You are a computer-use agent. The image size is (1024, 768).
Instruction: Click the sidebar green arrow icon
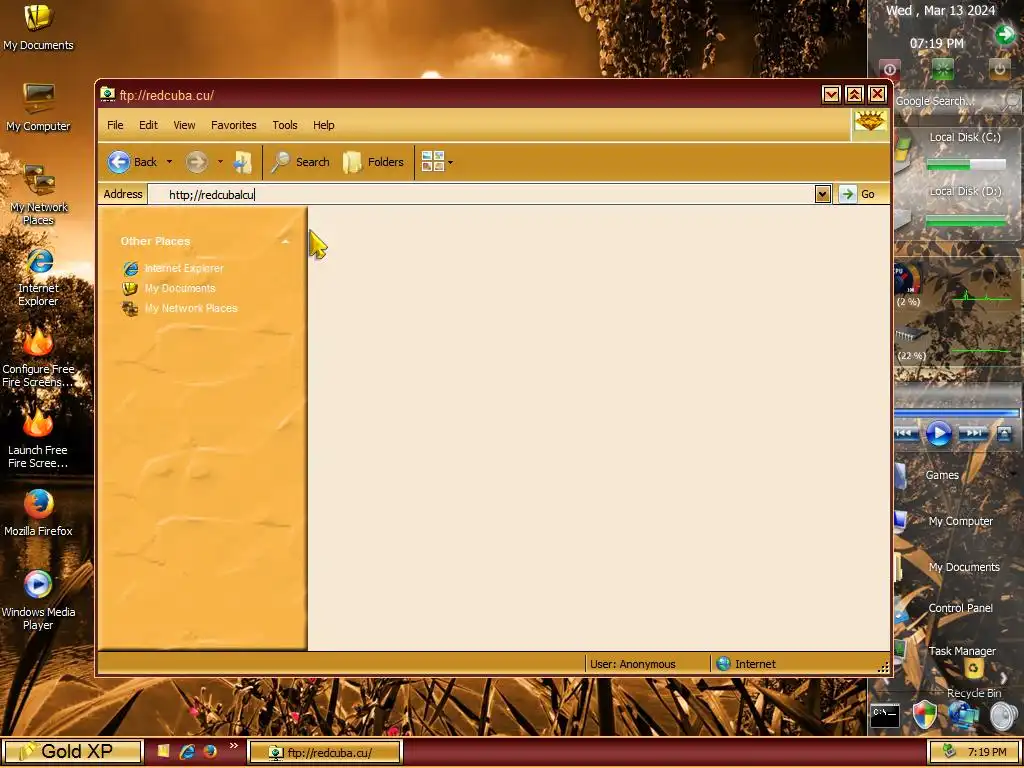1004,34
